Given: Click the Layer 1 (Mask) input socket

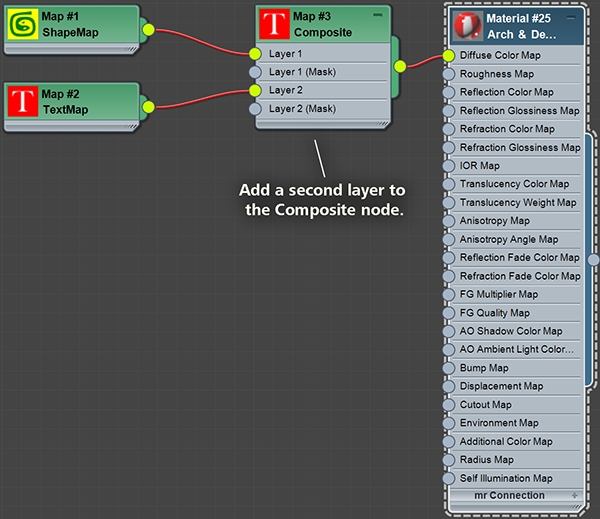Looking at the screenshot, I should pos(255,72).
